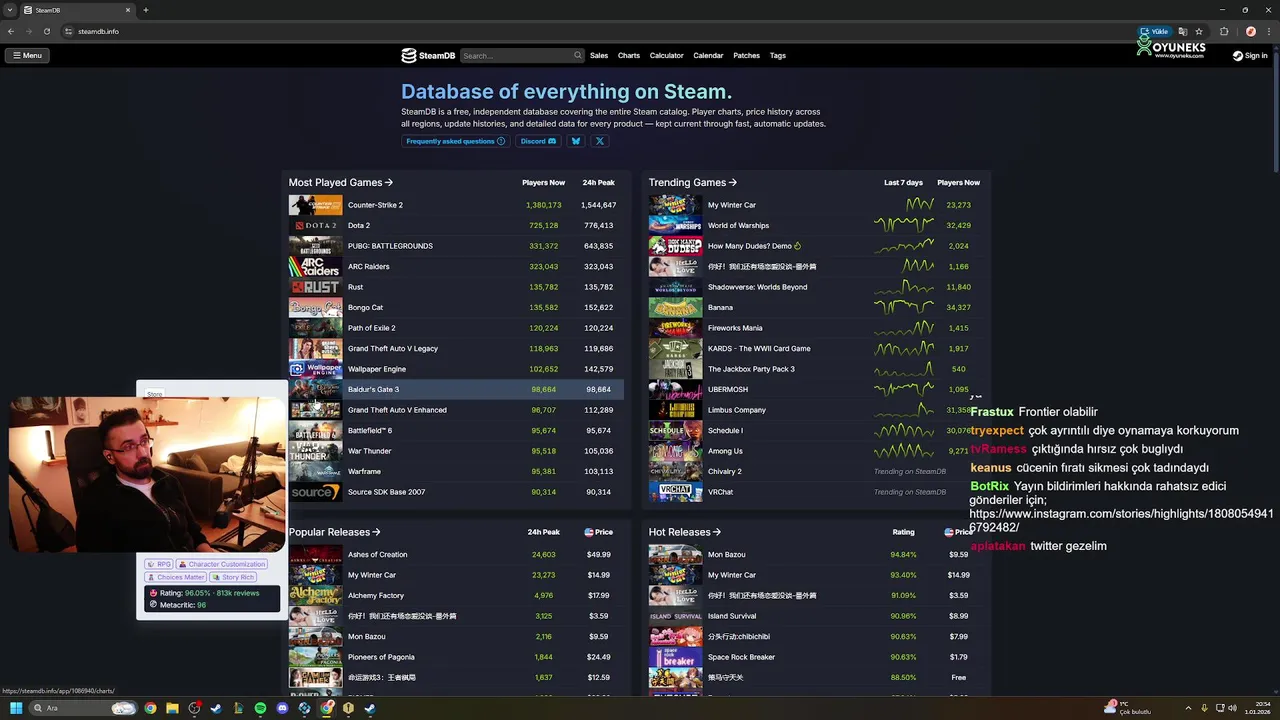Open a new browser tab

click(x=146, y=10)
